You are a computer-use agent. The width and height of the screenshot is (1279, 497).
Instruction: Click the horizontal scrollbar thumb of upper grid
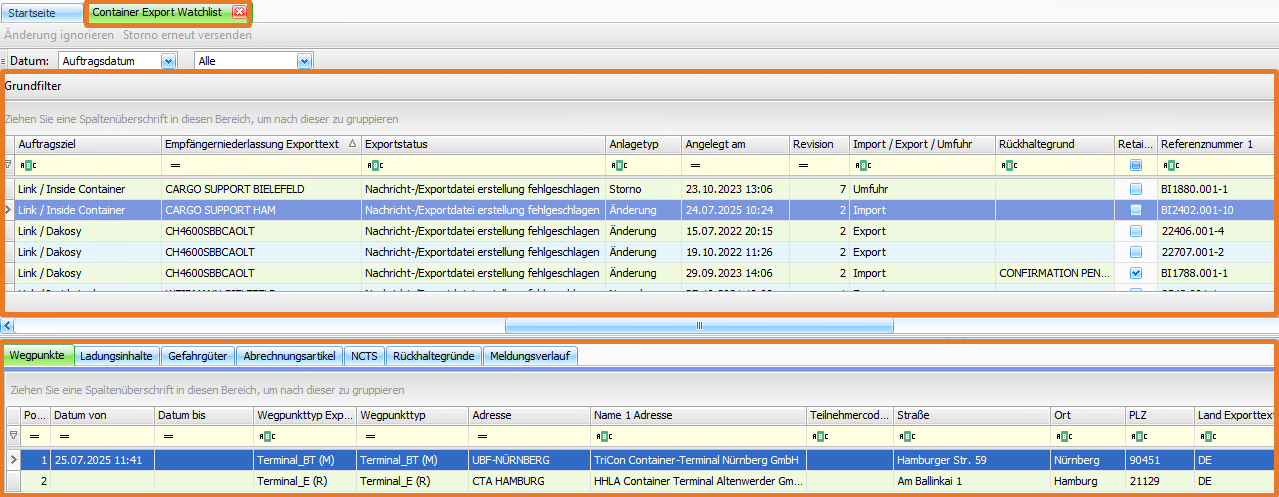click(699, 325)
